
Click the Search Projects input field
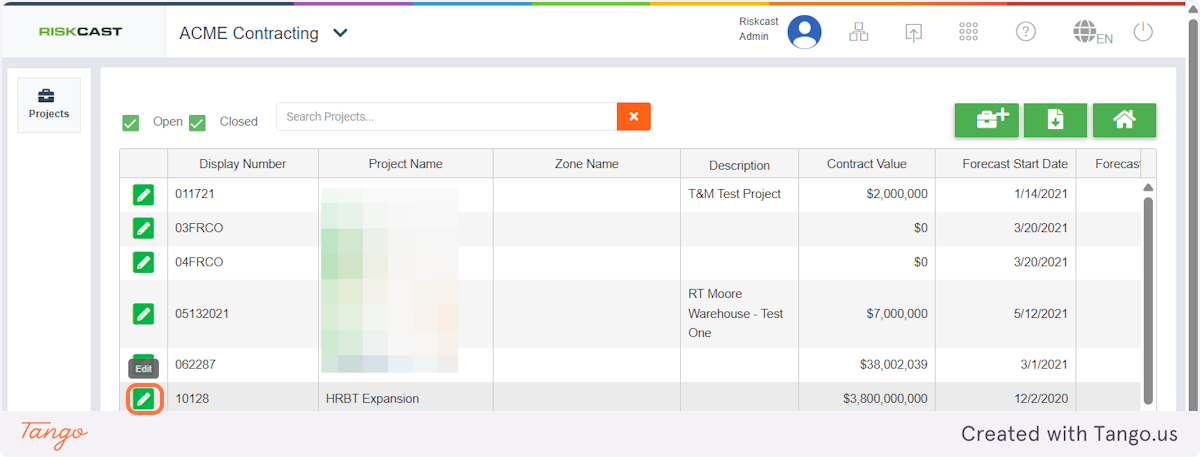pyautogui.click(x=446, y=116)
